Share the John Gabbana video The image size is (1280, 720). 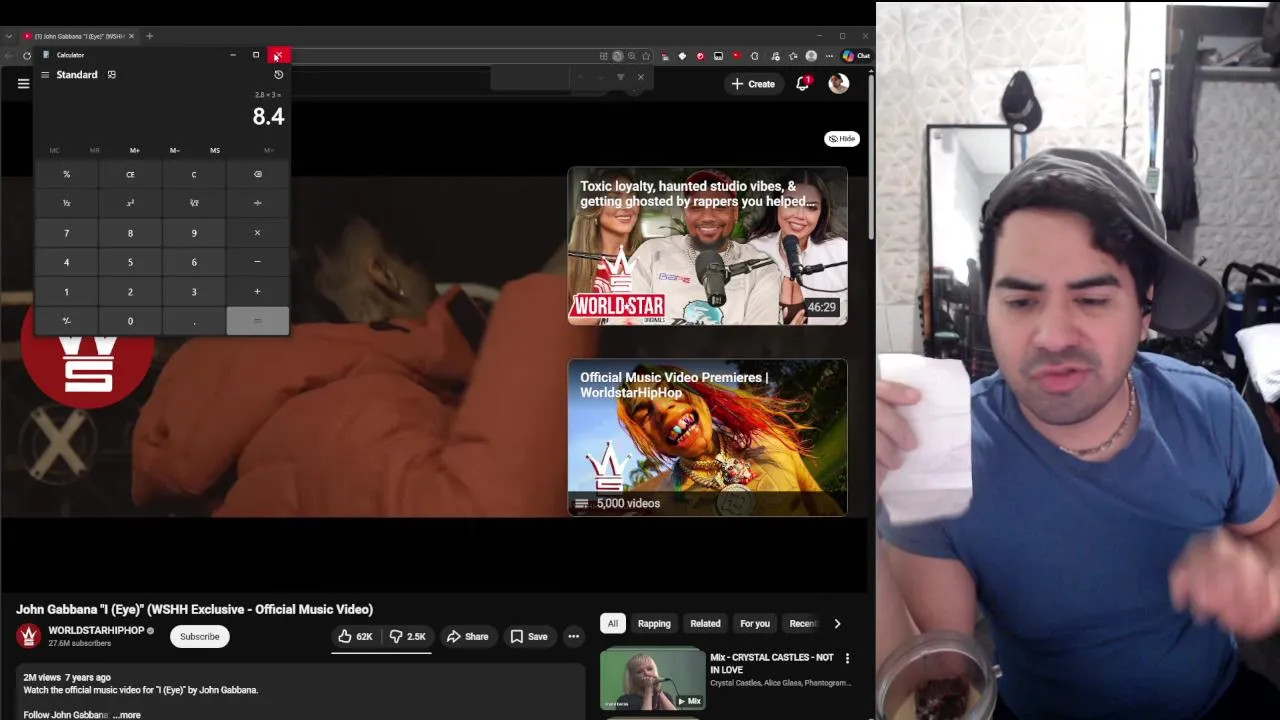(467, 636)
